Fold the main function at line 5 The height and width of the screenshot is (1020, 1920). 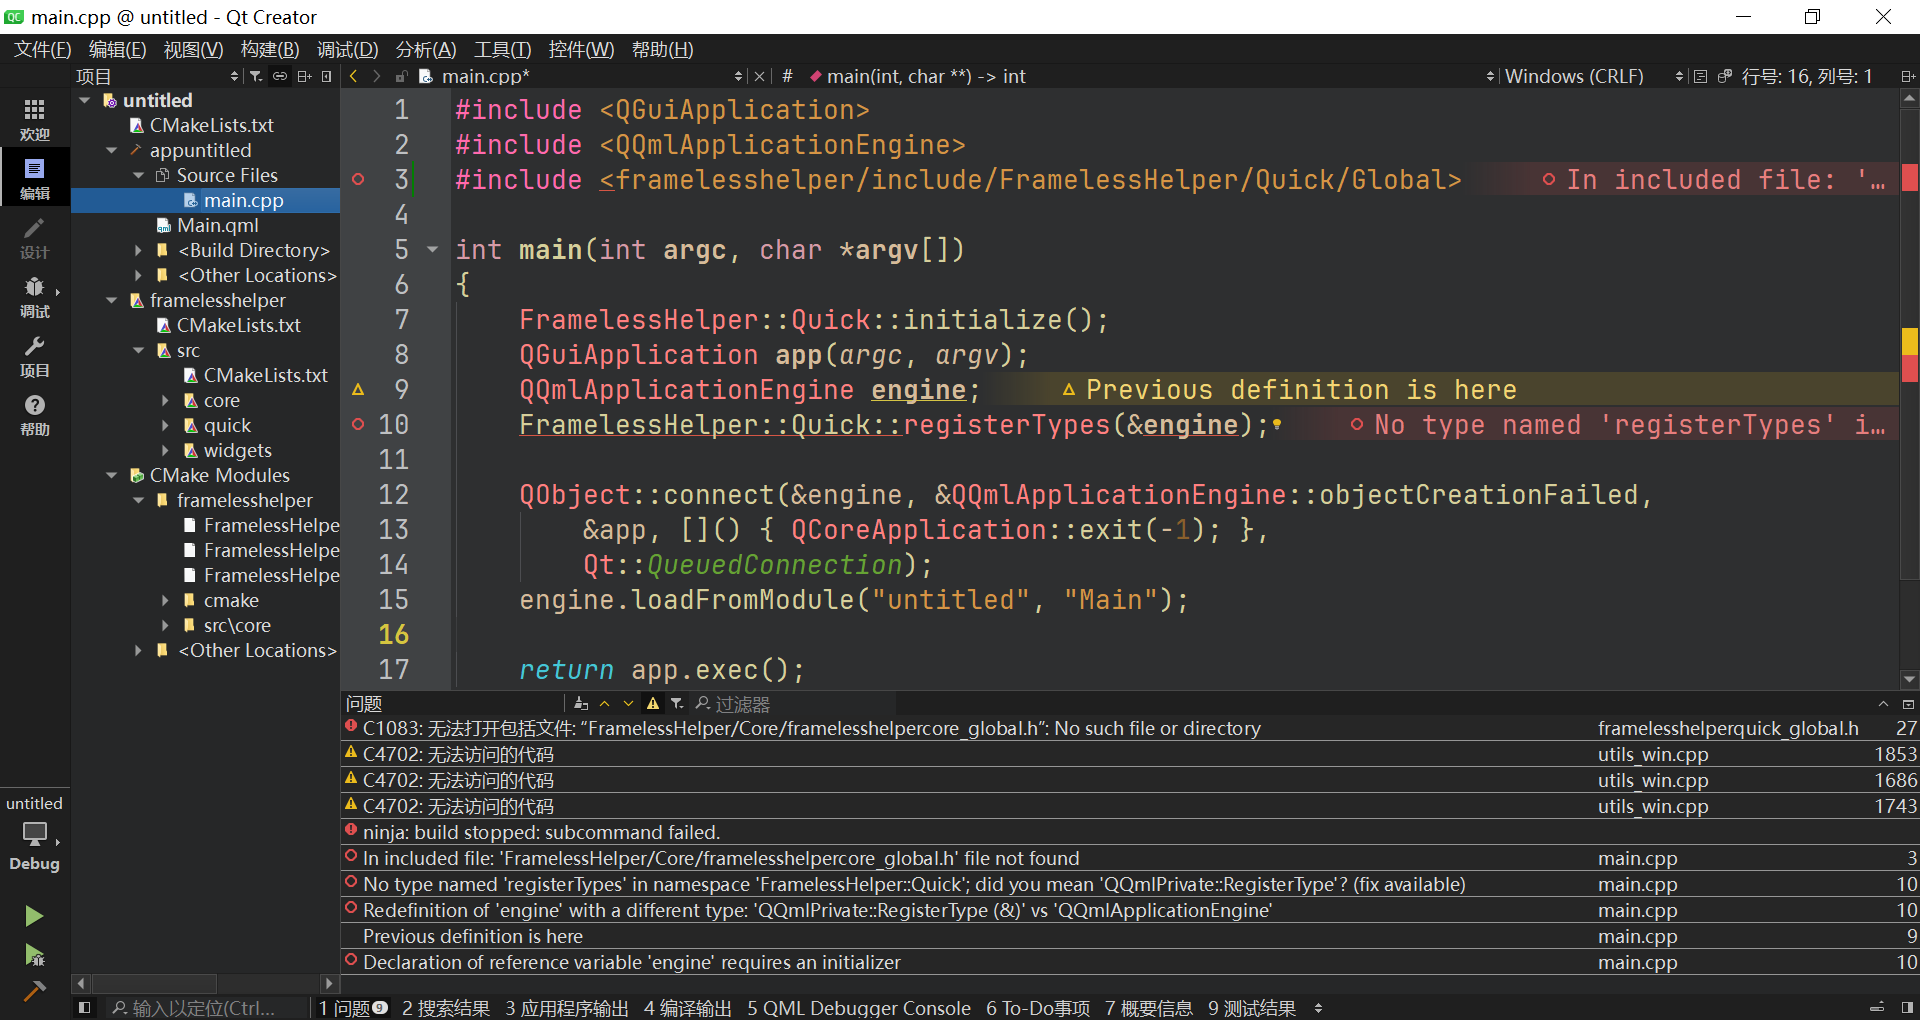pyautogui.click(x=432, y=249)
